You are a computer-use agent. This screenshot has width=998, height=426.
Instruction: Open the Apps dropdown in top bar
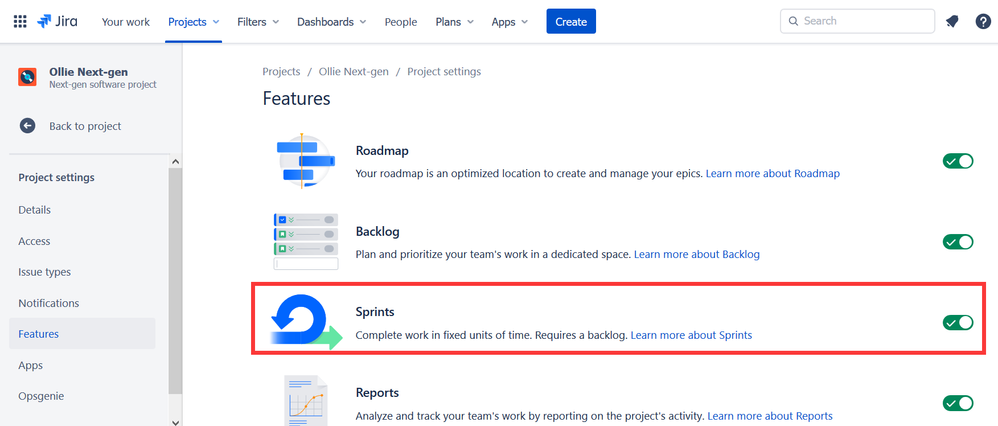click(x=510, y=22)
